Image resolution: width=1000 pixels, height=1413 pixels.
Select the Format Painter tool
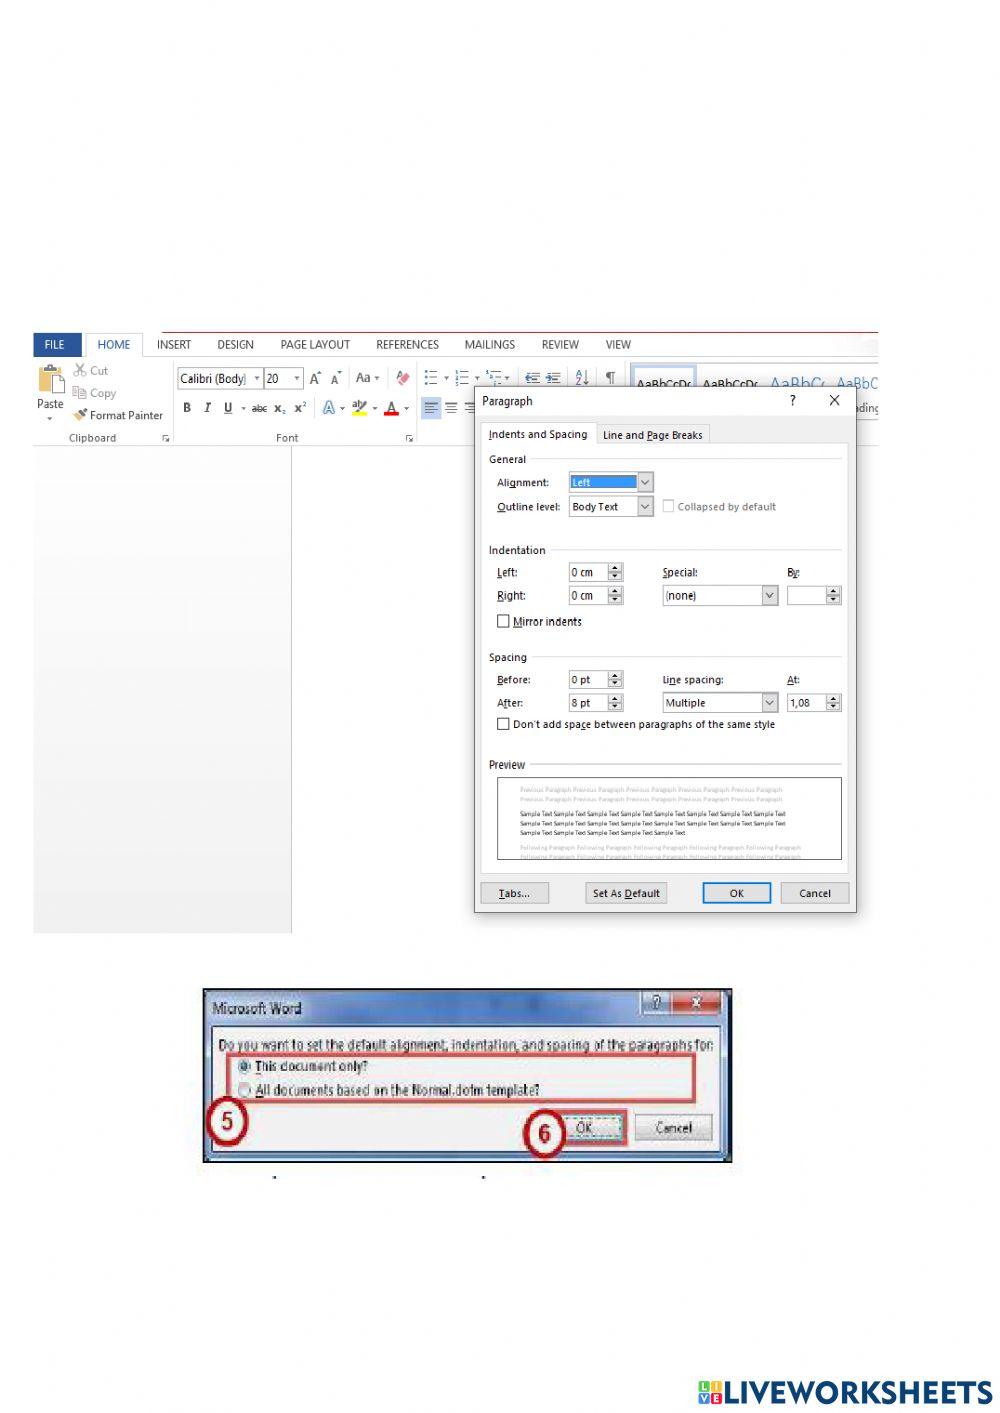[117, 415]
